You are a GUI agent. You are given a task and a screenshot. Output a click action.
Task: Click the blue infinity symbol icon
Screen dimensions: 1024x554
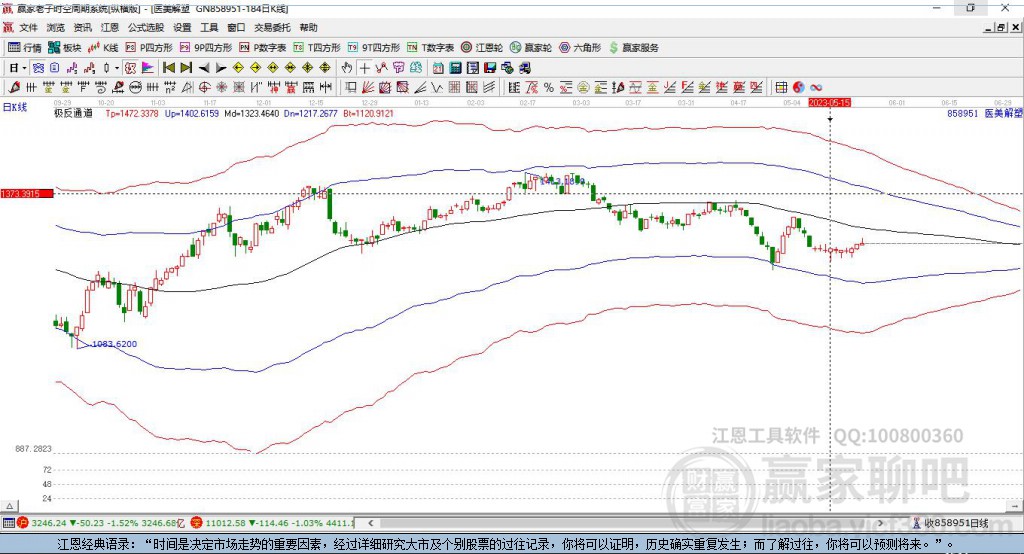tap(816, 87)
